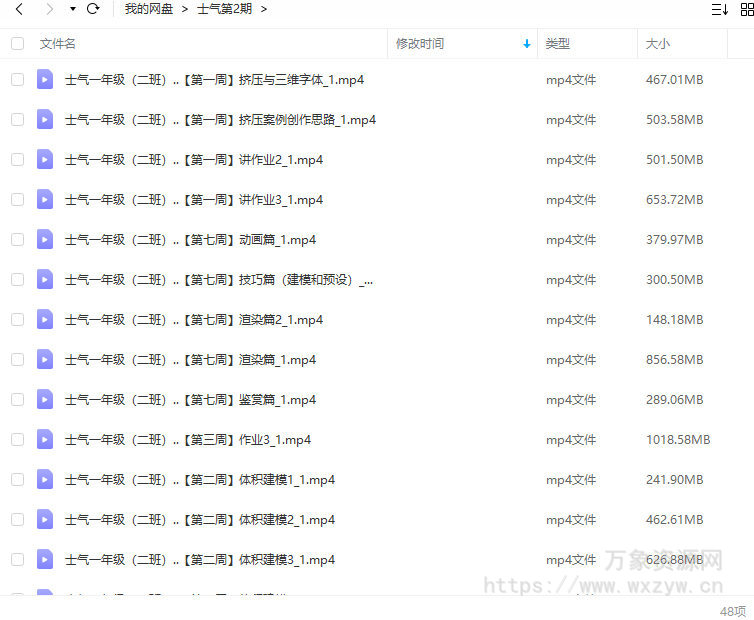Click the 467.01MB size value
The width and height of the screenshot is (754, 620).
(675, 80)
